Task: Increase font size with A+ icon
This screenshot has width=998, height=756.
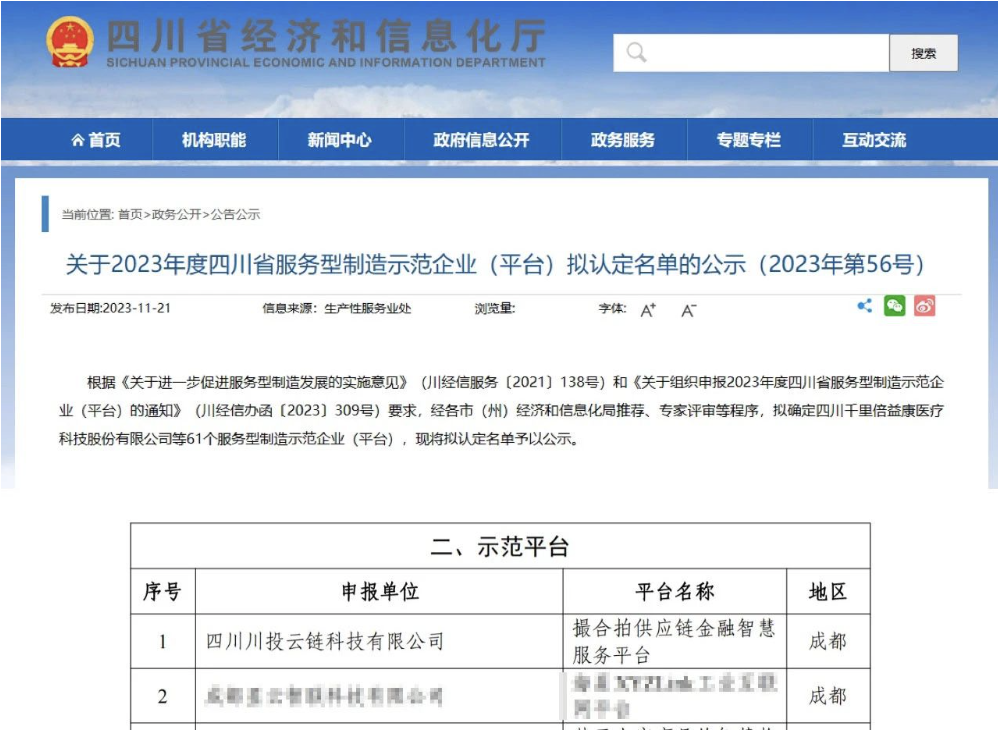Action: pyautogui.click(x=648, y=310)
